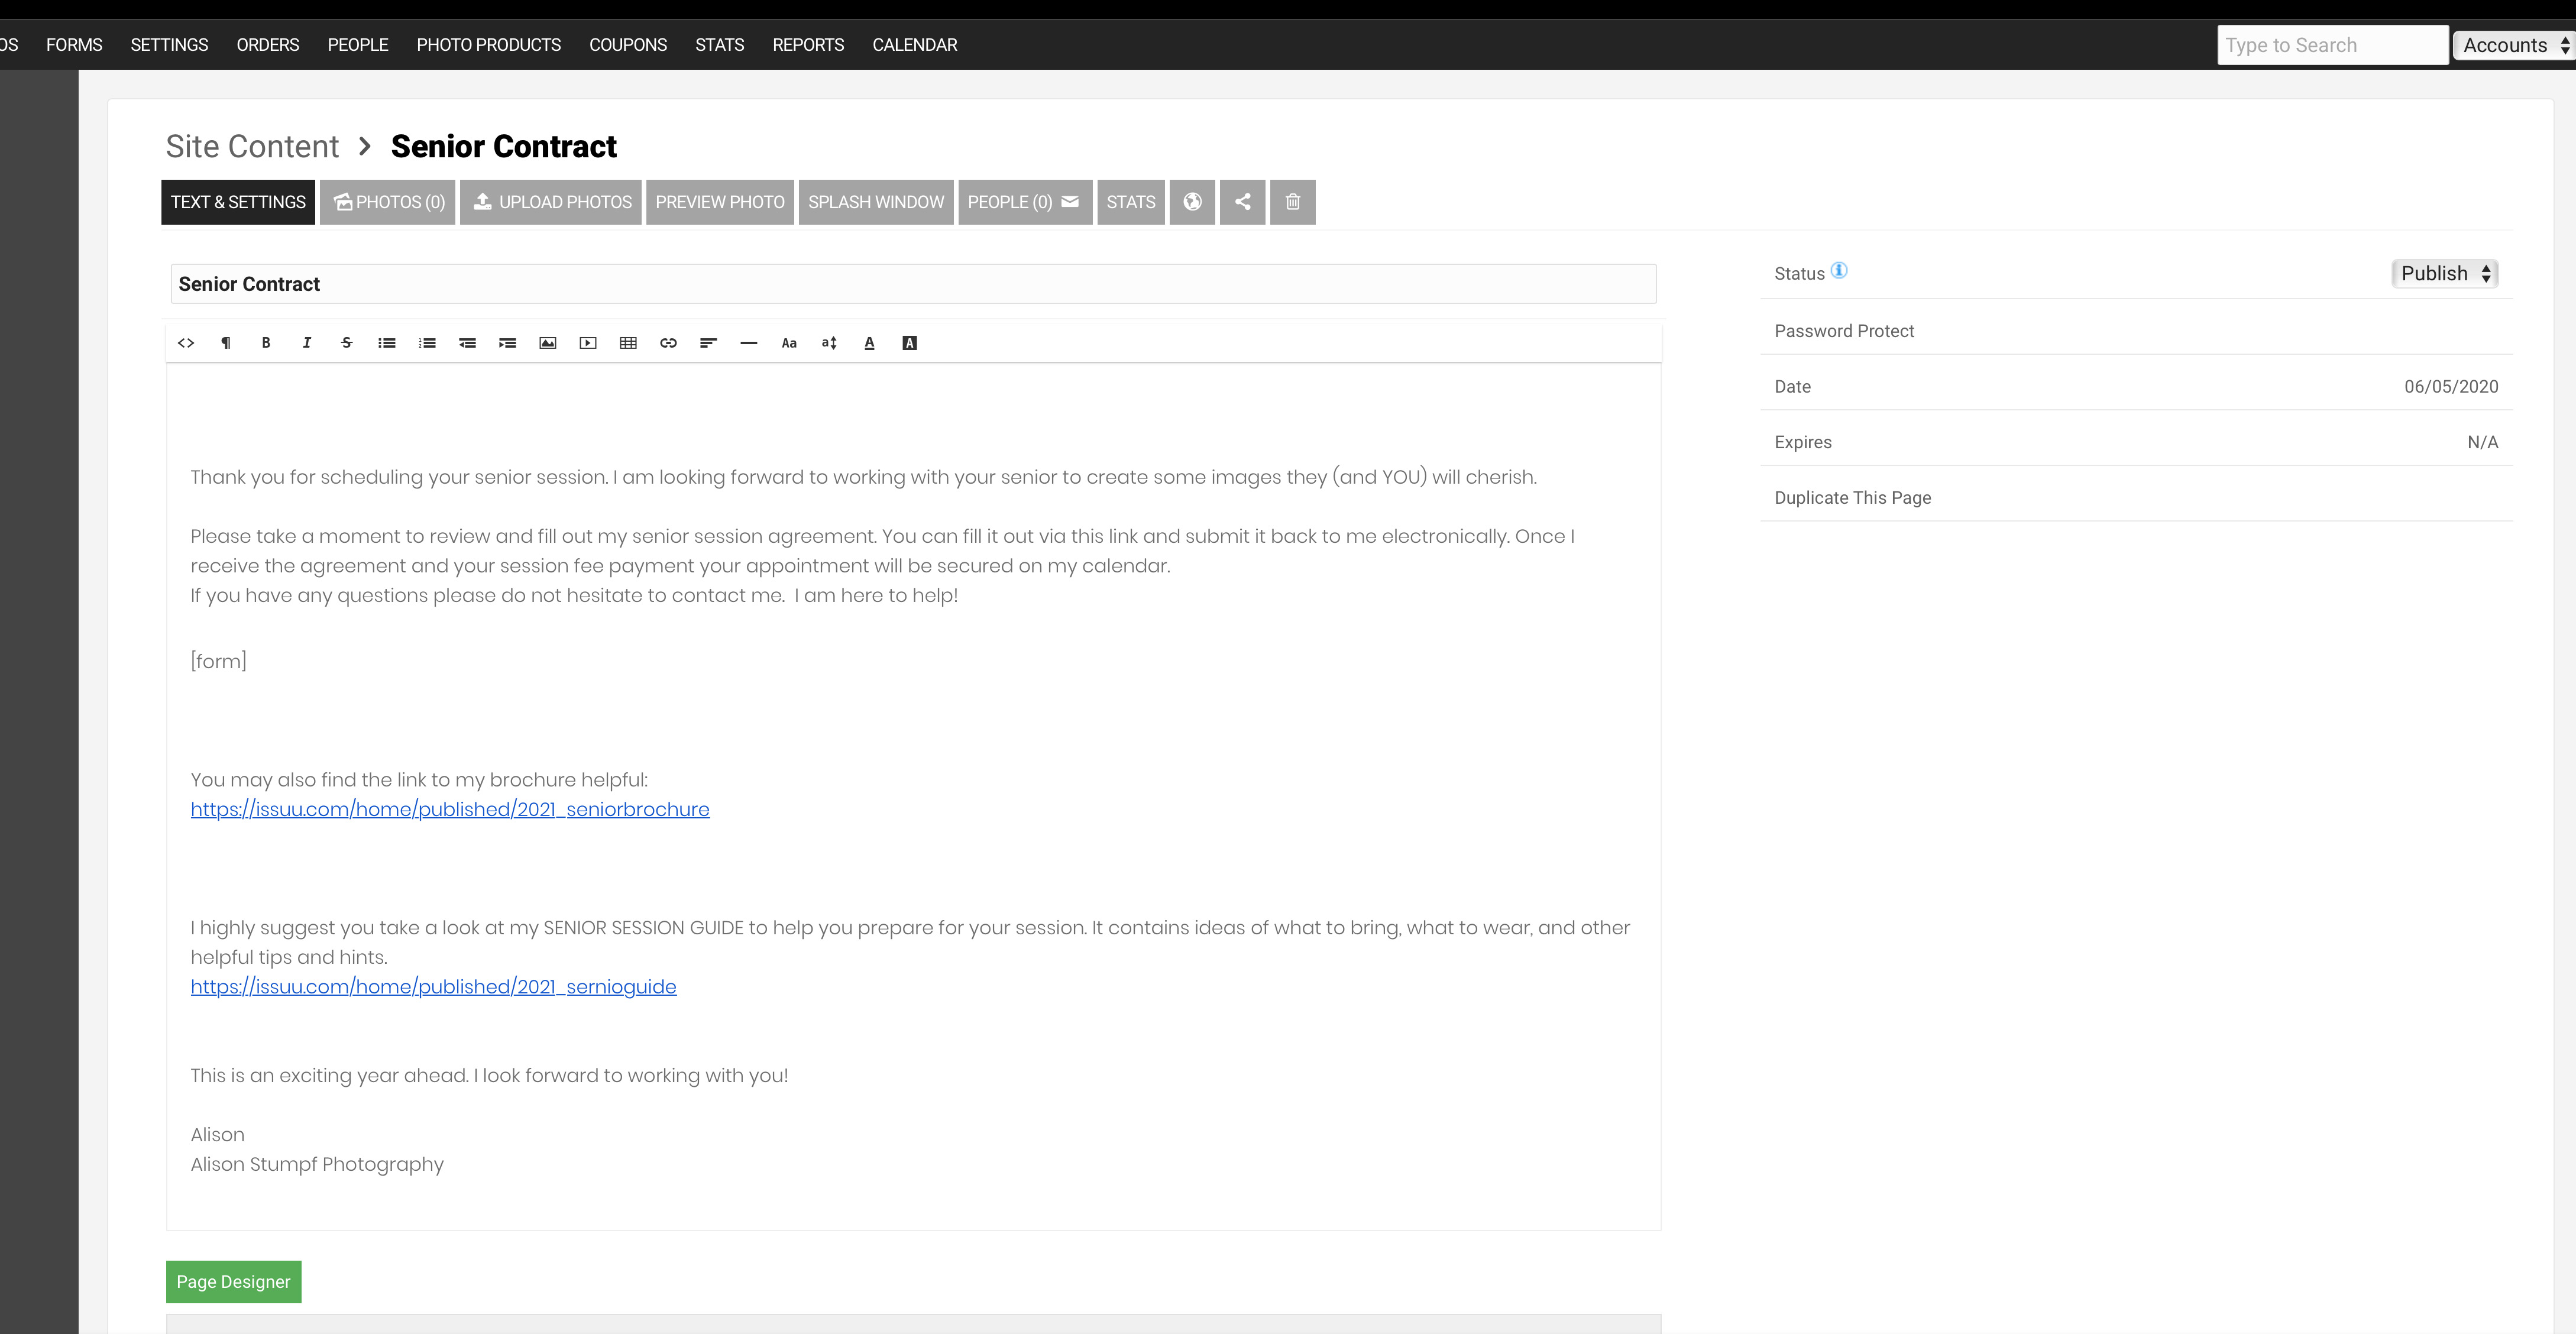Image resolution: width=2576 pixels, height=1334 pixels.
Task: Click the Alison Stumpf Photography signature
Action: tap(317, 1164)
